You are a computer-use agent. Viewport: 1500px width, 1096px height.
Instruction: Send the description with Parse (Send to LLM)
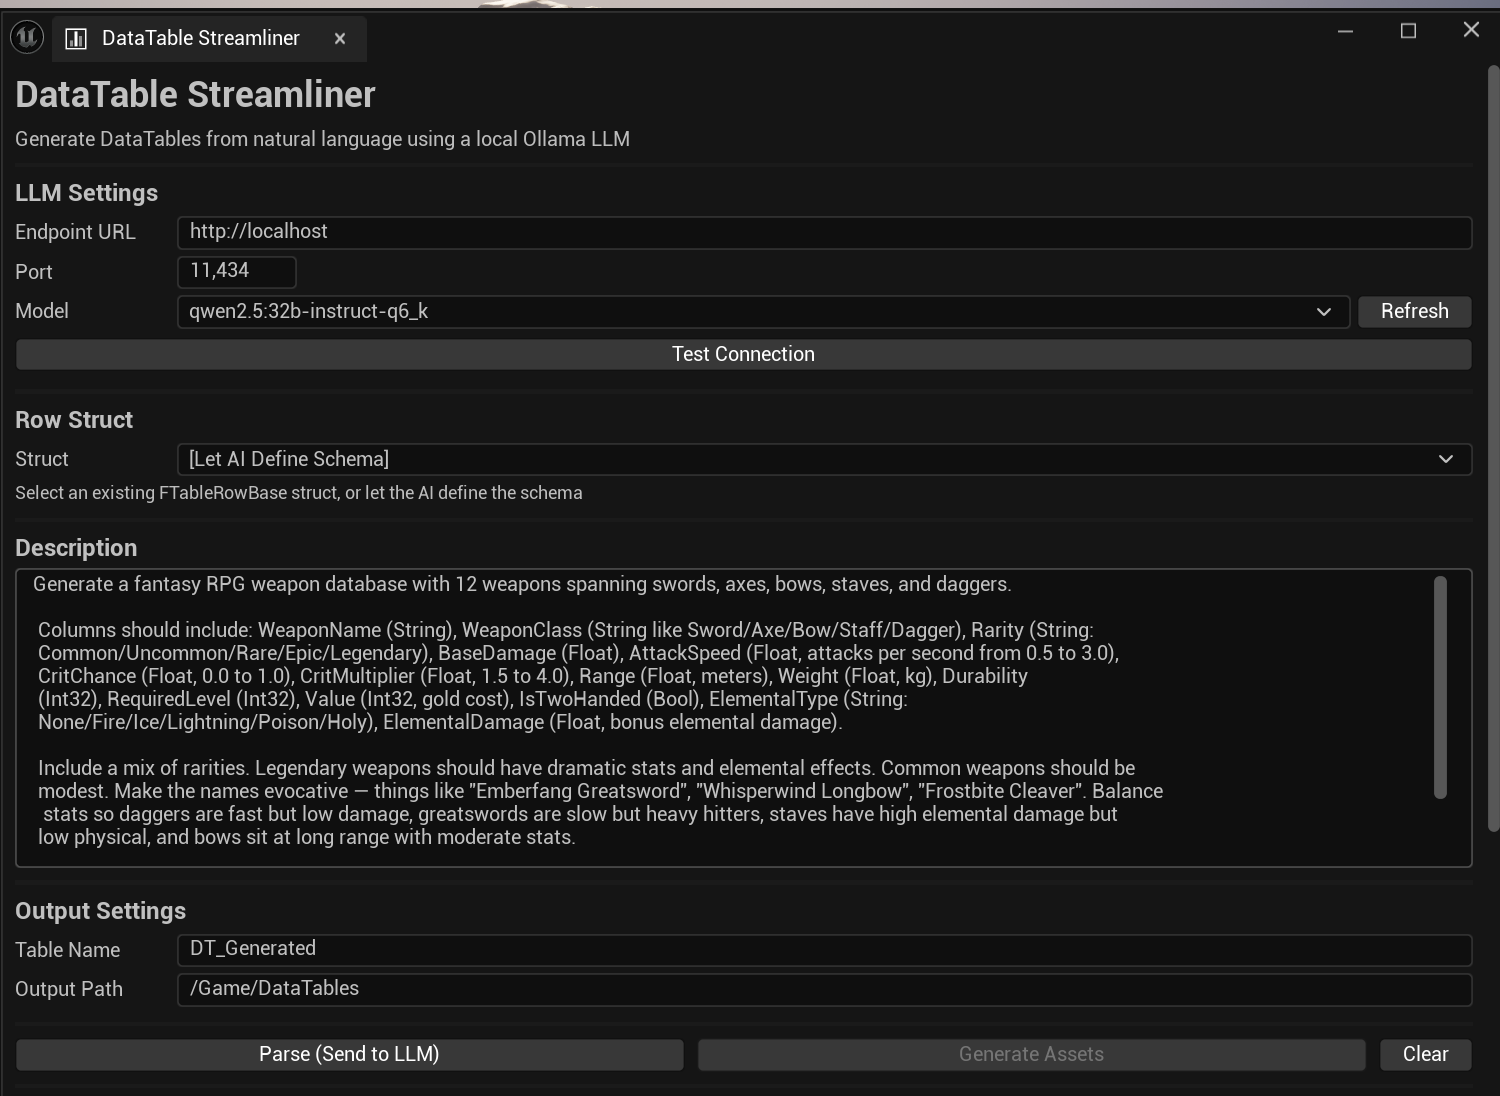click(349, 1054)
